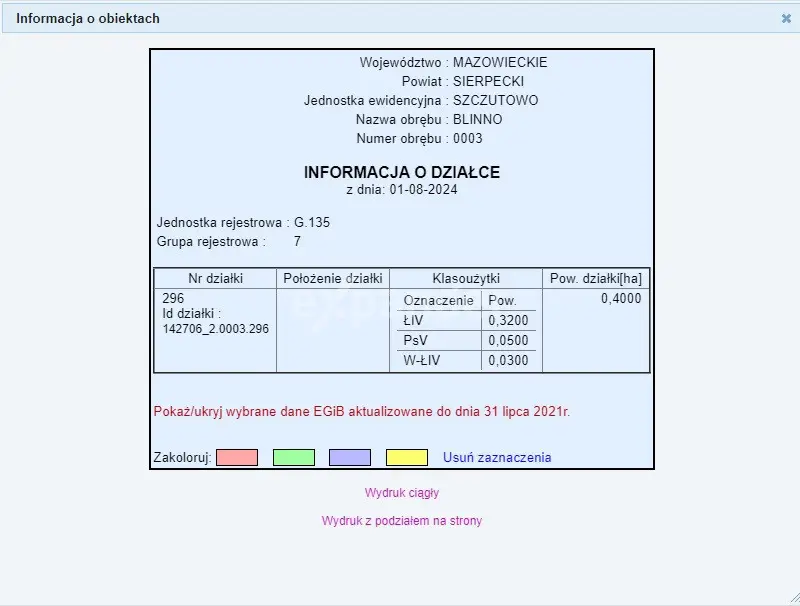Click the parcel ID 142706_2.0003.296
This screenshot has height=606, width=800.
pos(215,329)
